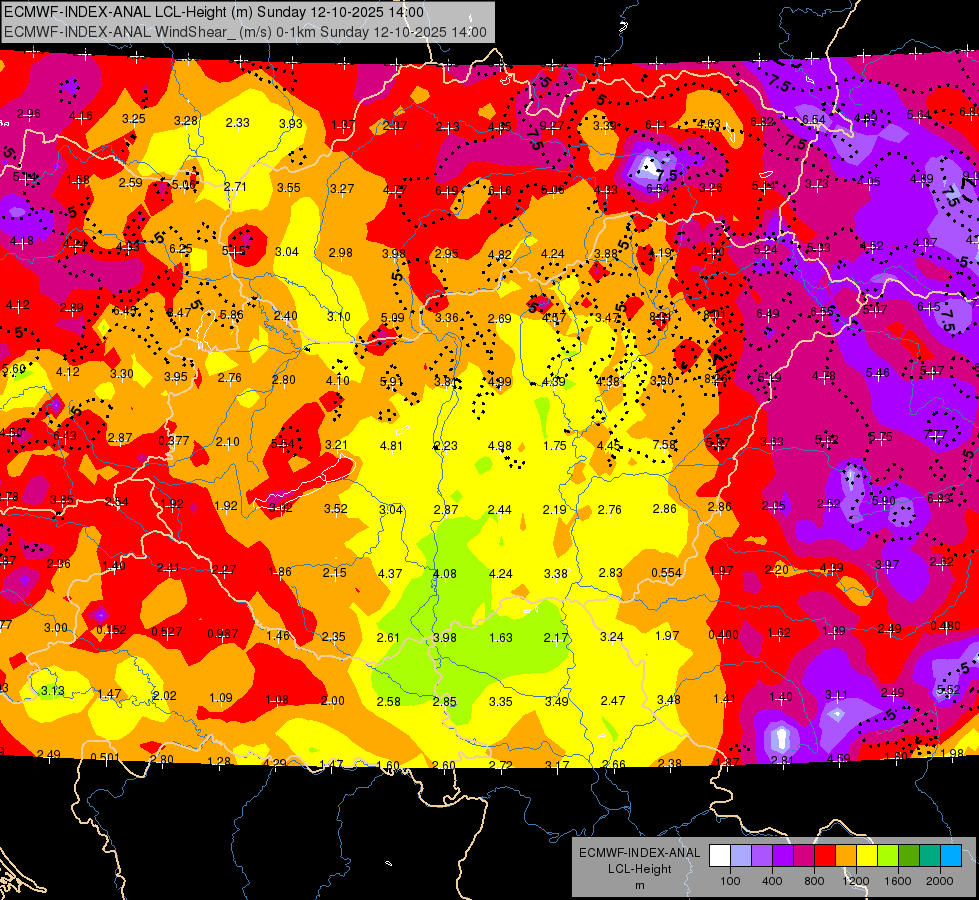This screenshot has height=900, width=979.
Task: Click the value 1.75 in the yellow area
Action: point(555,446)
